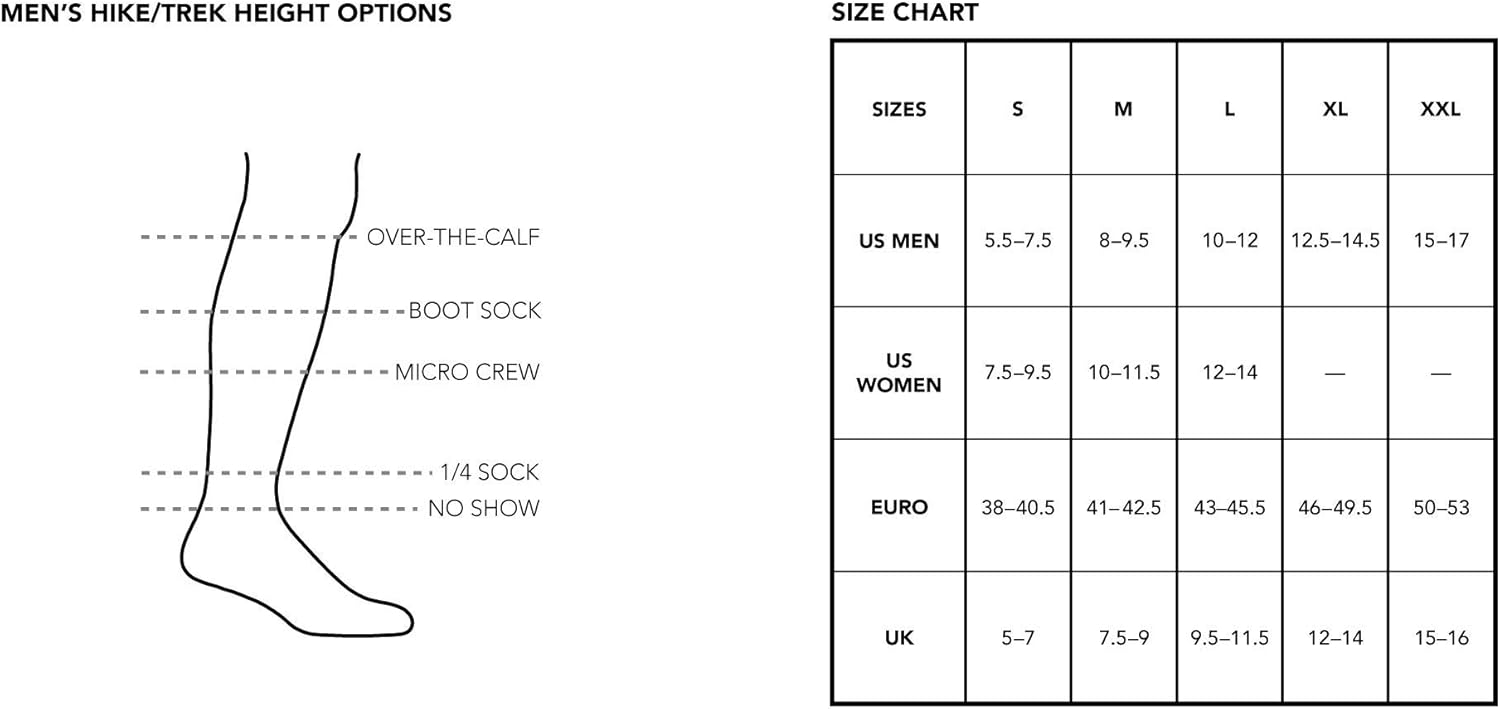The height and width of the screenshot is (709, 1500).
Task: Click the UK row header
Action: click(x=899, y=638)
